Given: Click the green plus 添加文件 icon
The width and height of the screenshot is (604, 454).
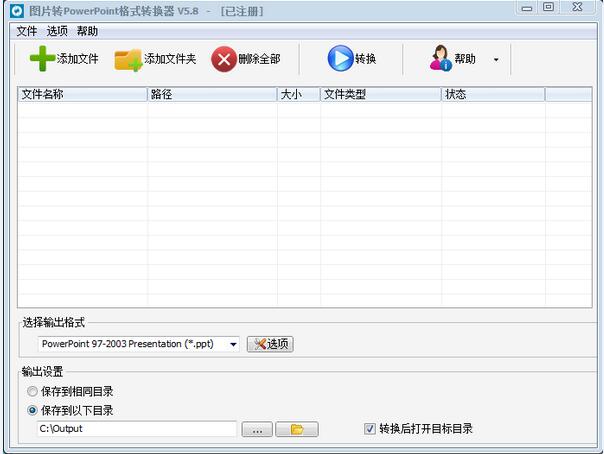Looking at the screenshot, I should pyautogui.click(x=42, y=59).
